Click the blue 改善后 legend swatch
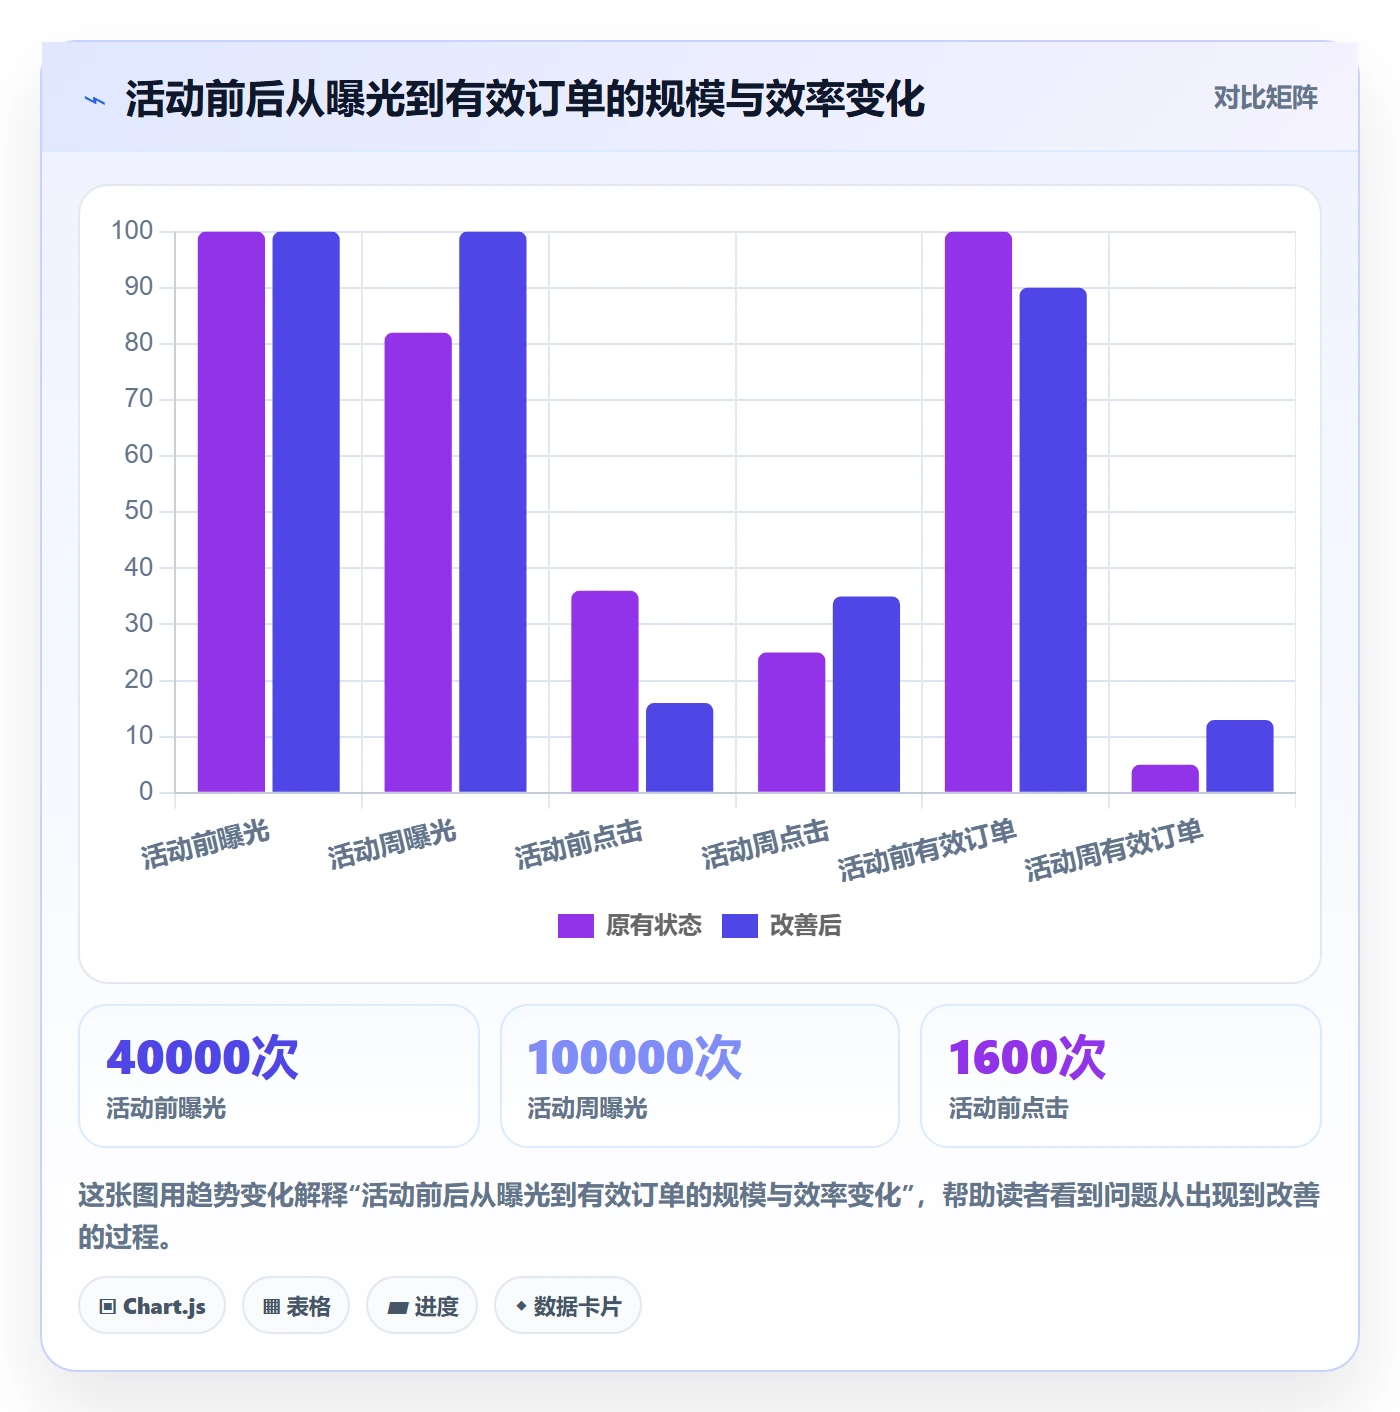Screen dimensions: 1400x1412 (x=740, y=926)
